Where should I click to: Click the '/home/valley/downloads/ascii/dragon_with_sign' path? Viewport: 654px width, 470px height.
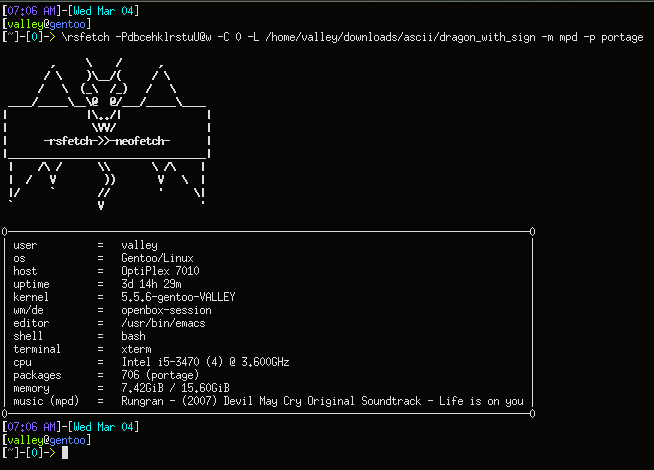(x=400, y=37)
